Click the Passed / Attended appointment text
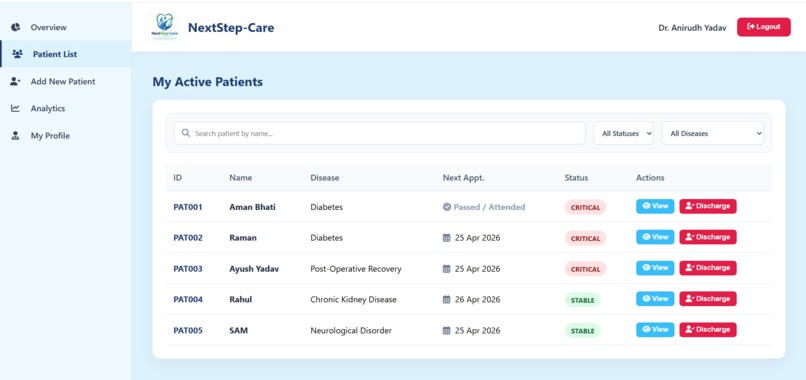The height and width of the screenshot is (380, 806). [489, 207]
